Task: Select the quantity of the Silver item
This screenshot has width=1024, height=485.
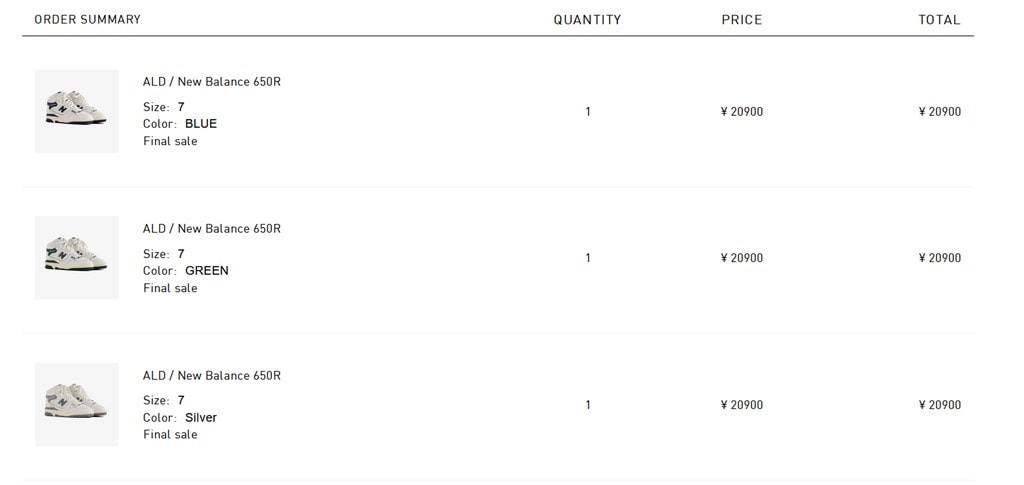Action: (588, 405)
